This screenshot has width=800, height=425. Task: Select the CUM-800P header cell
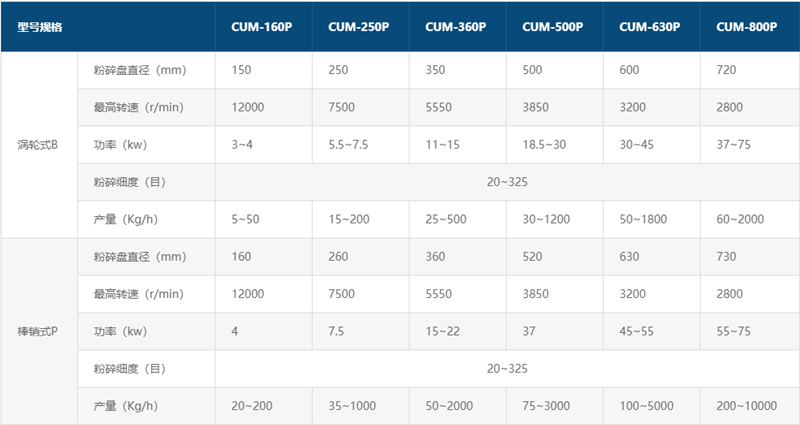coord(746,27)
